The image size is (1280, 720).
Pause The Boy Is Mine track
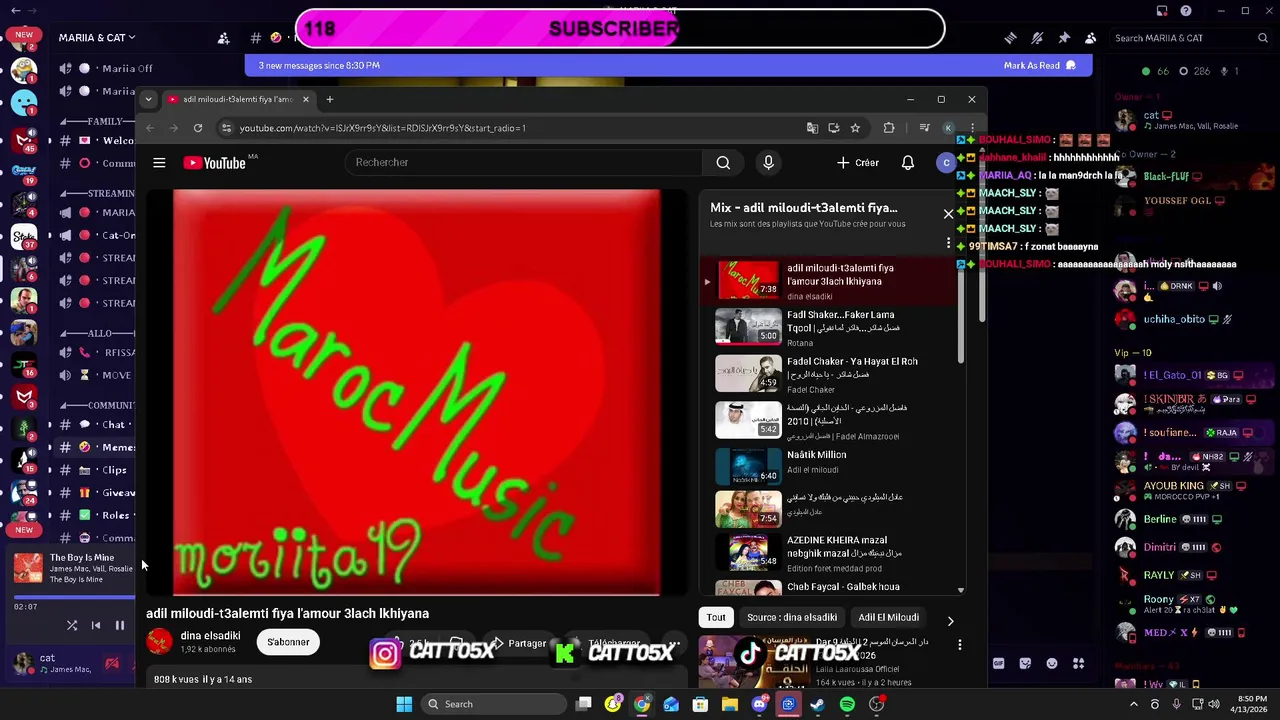[120, 626]
